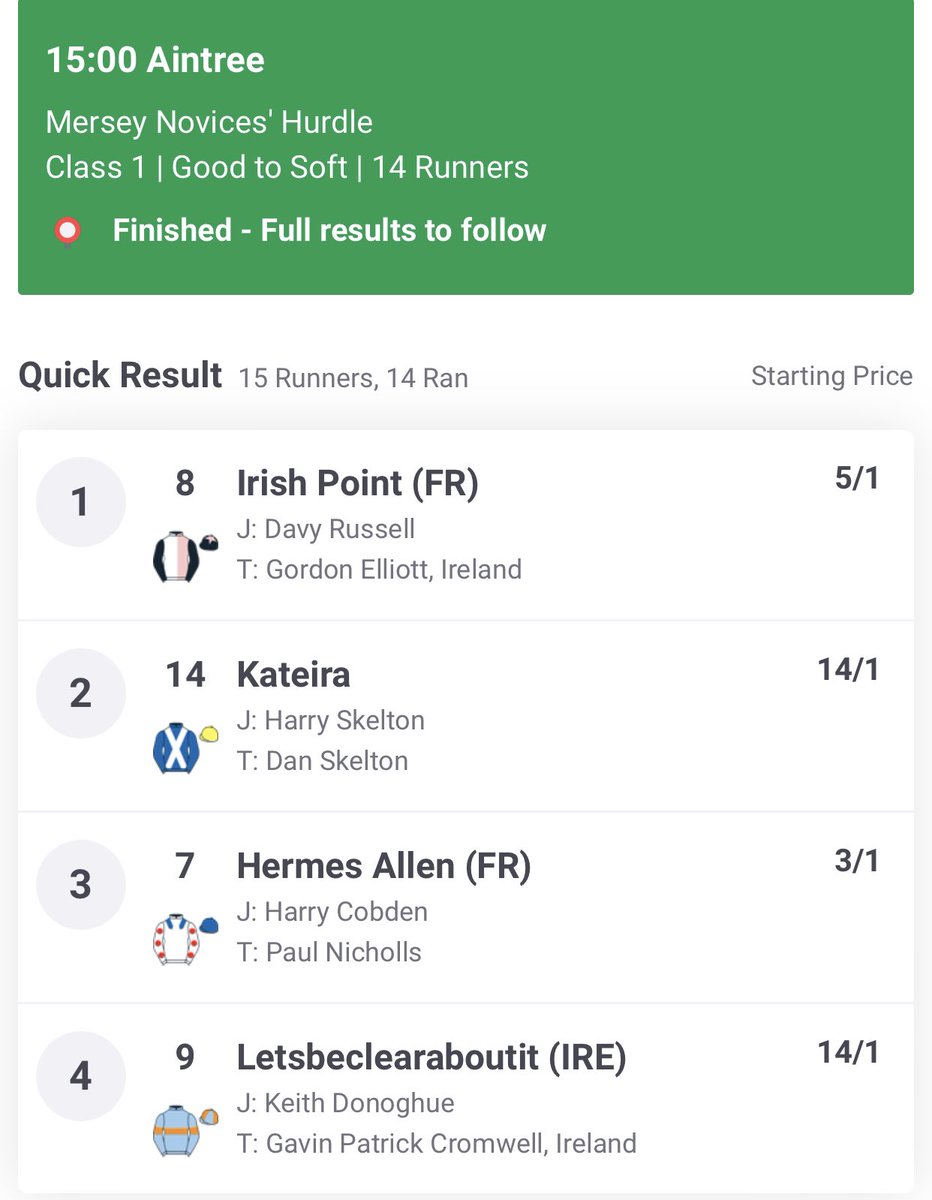932x1200 pixels.
Task: Open Kateira horse name link
Action: click(x=293, y=675)
